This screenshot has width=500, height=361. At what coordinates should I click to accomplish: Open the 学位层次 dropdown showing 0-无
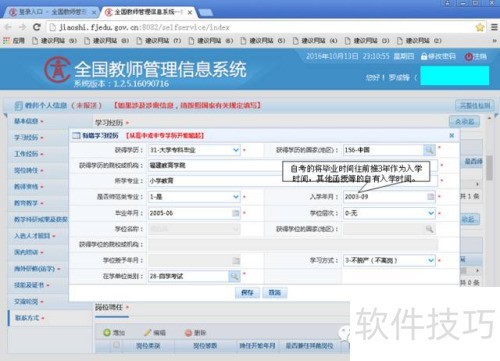click(390, 213)
